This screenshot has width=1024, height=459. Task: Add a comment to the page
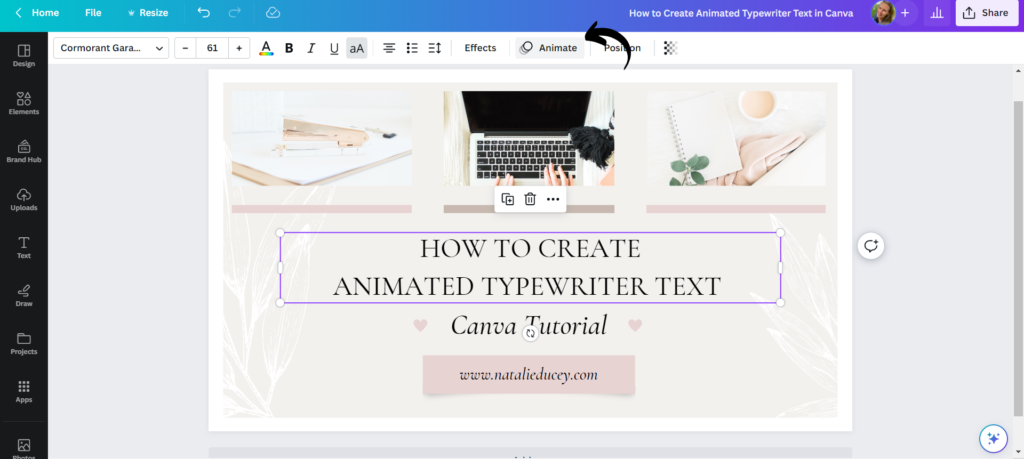(871, 245)
